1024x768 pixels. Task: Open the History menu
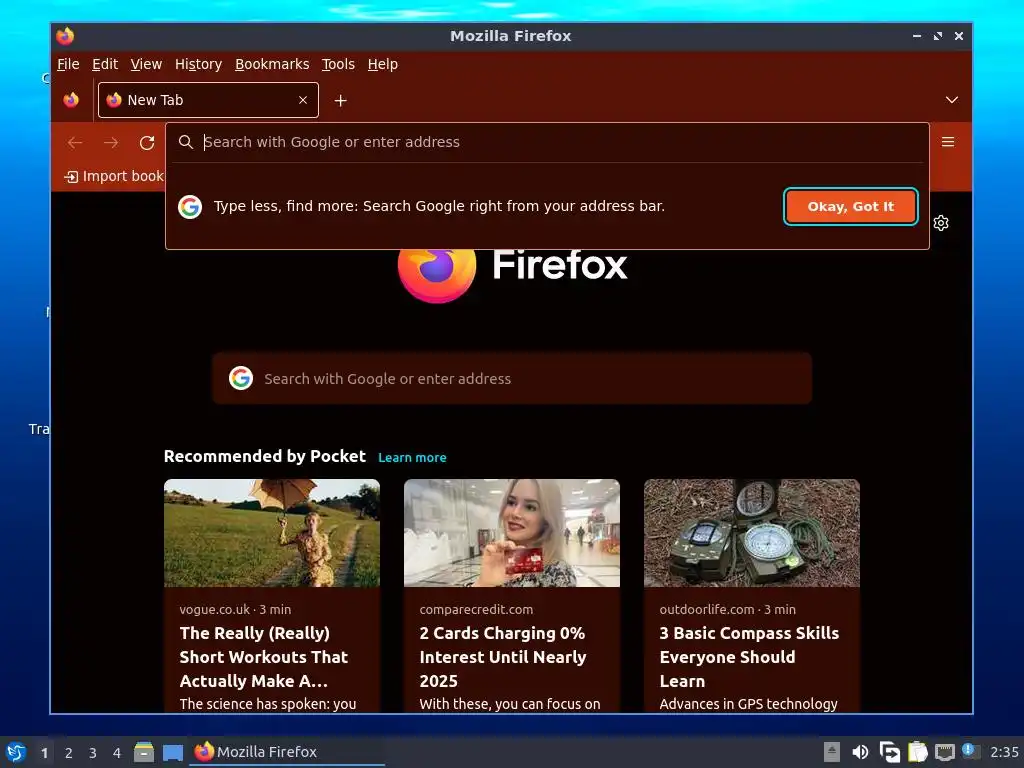[198, 64]
